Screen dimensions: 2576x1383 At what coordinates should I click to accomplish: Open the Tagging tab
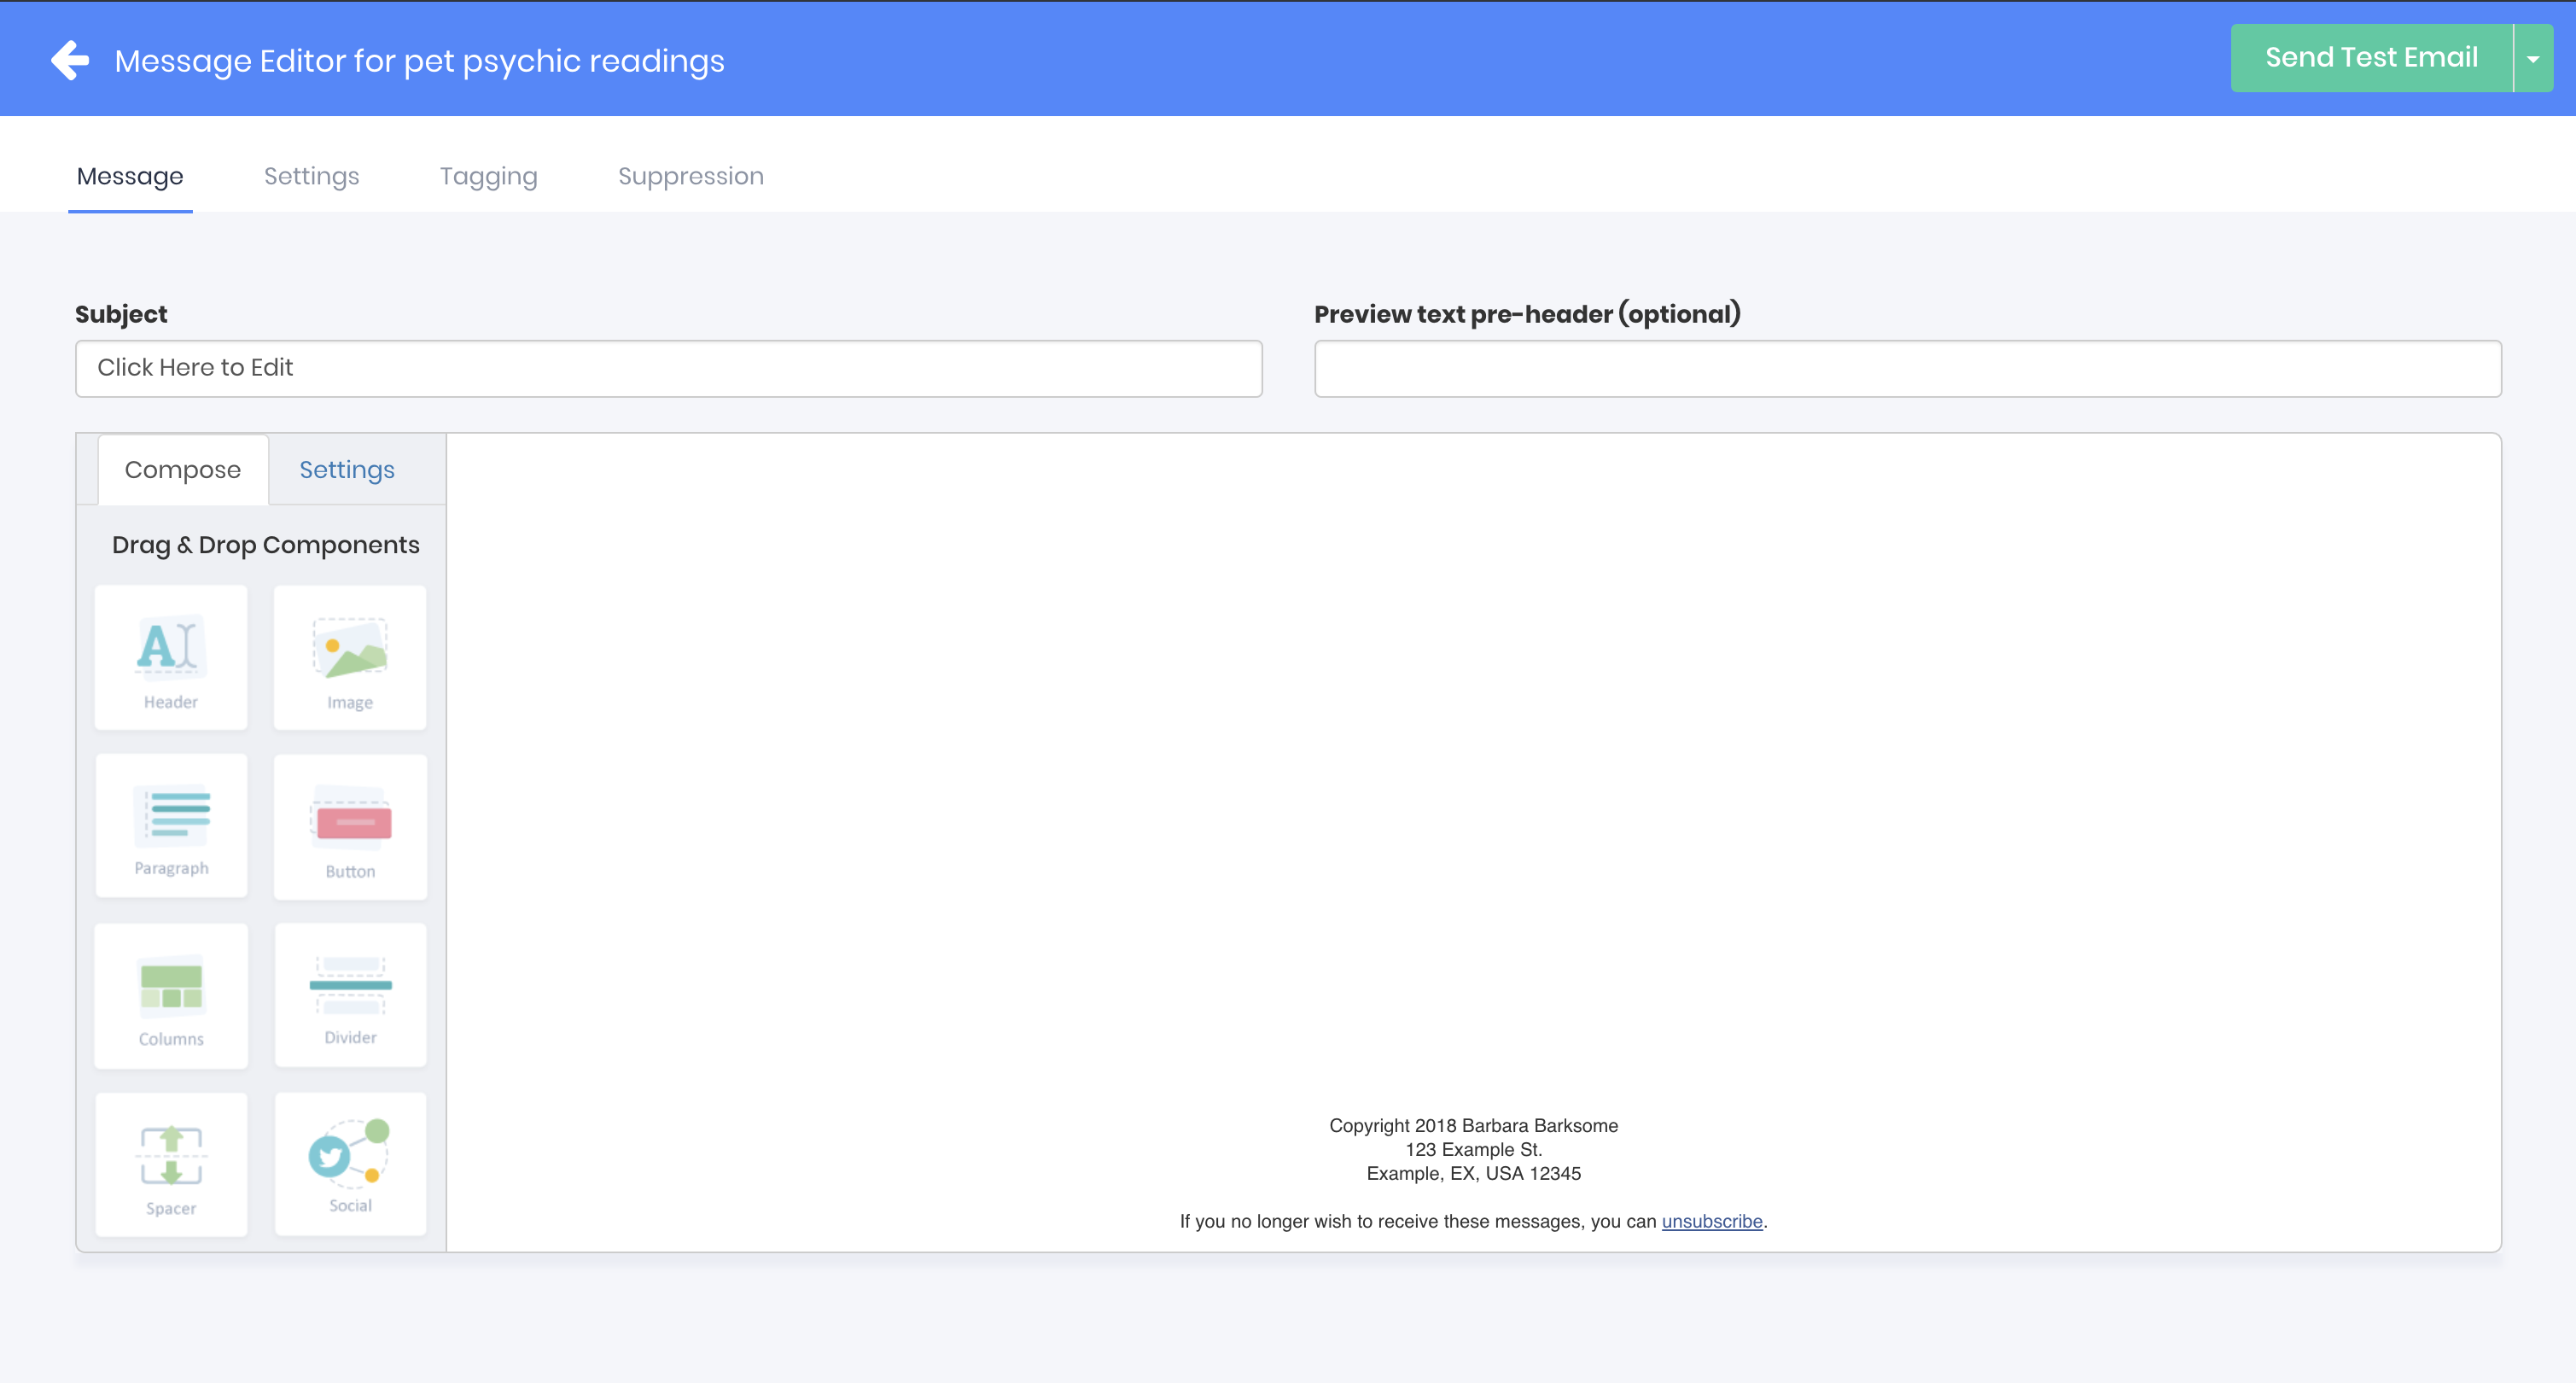point(488,176)
